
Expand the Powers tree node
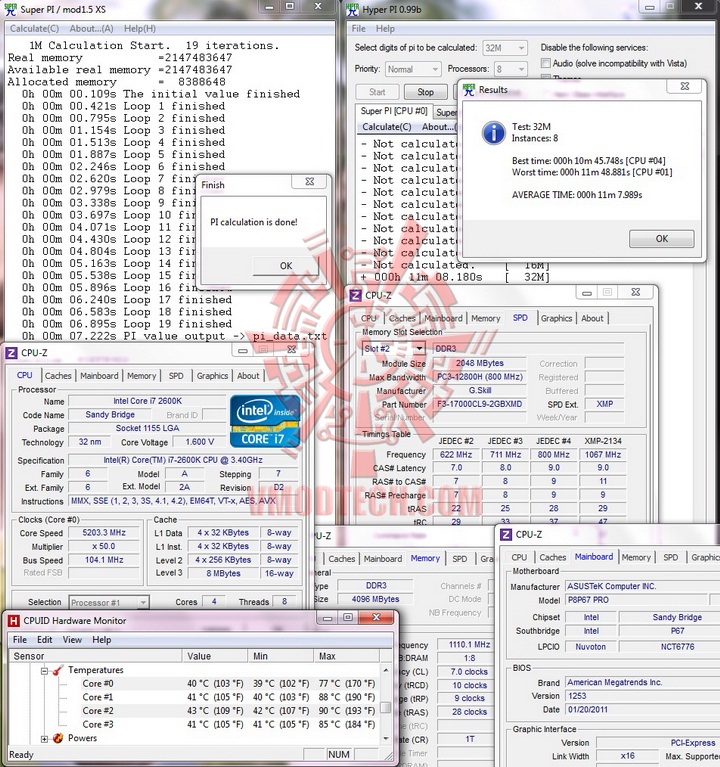coord(45,739)
